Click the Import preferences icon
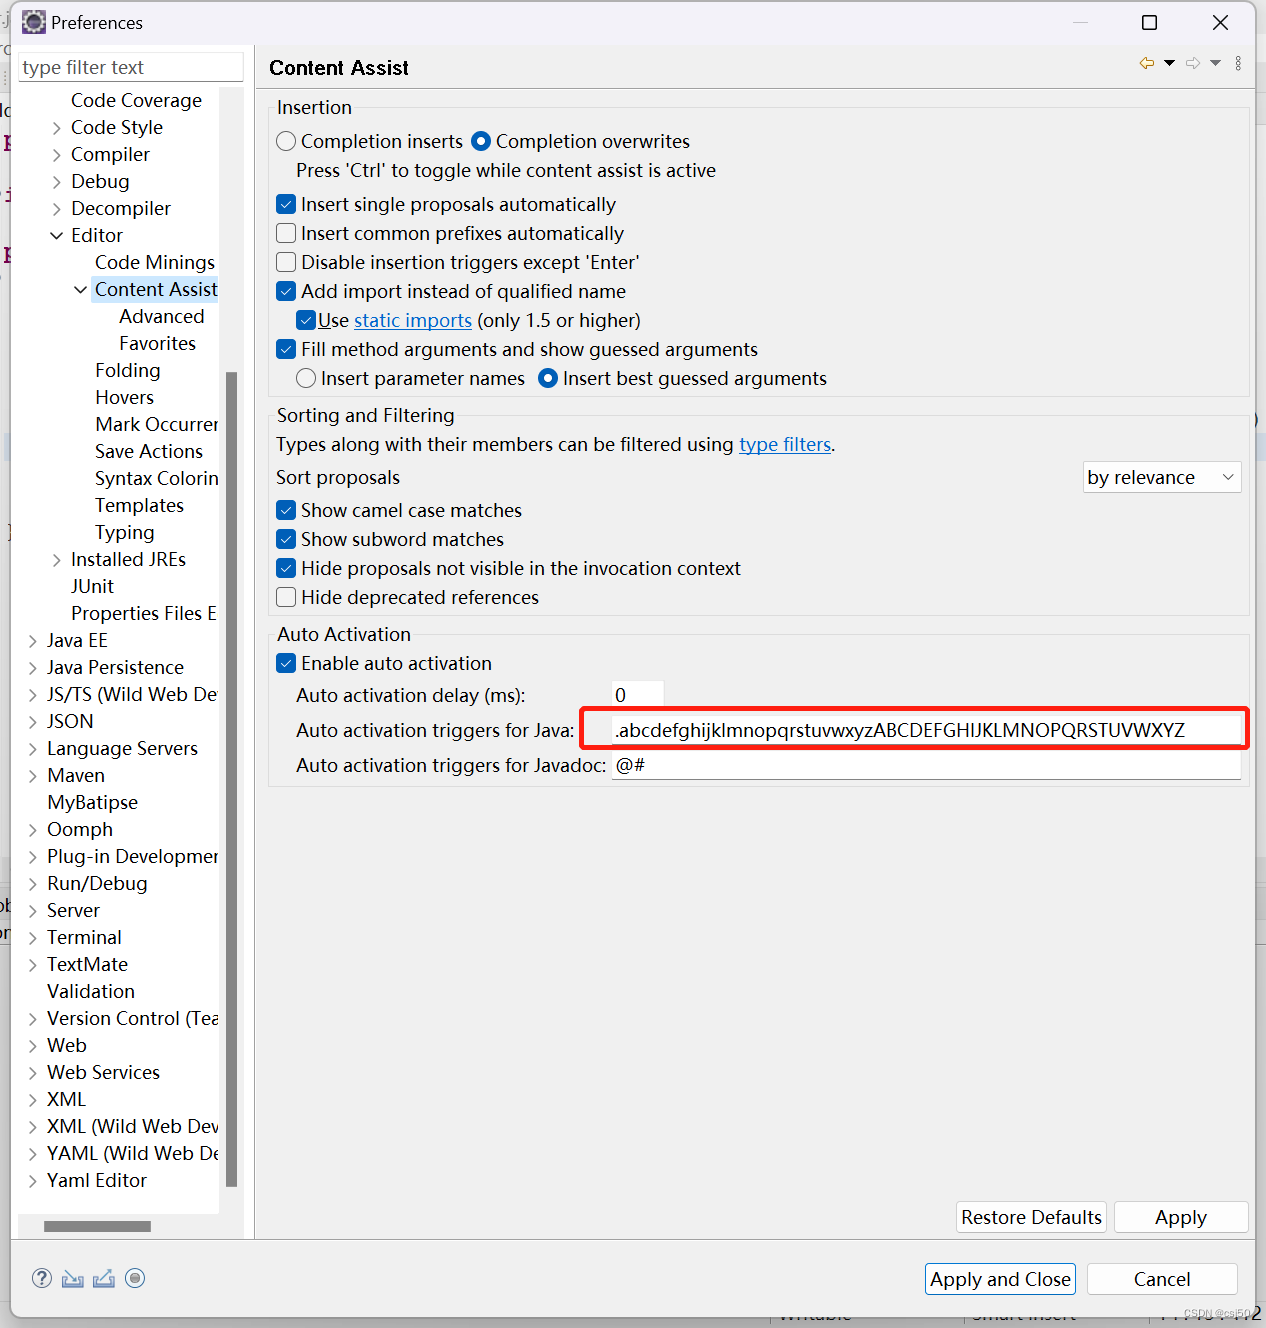 click(73, 1278)
